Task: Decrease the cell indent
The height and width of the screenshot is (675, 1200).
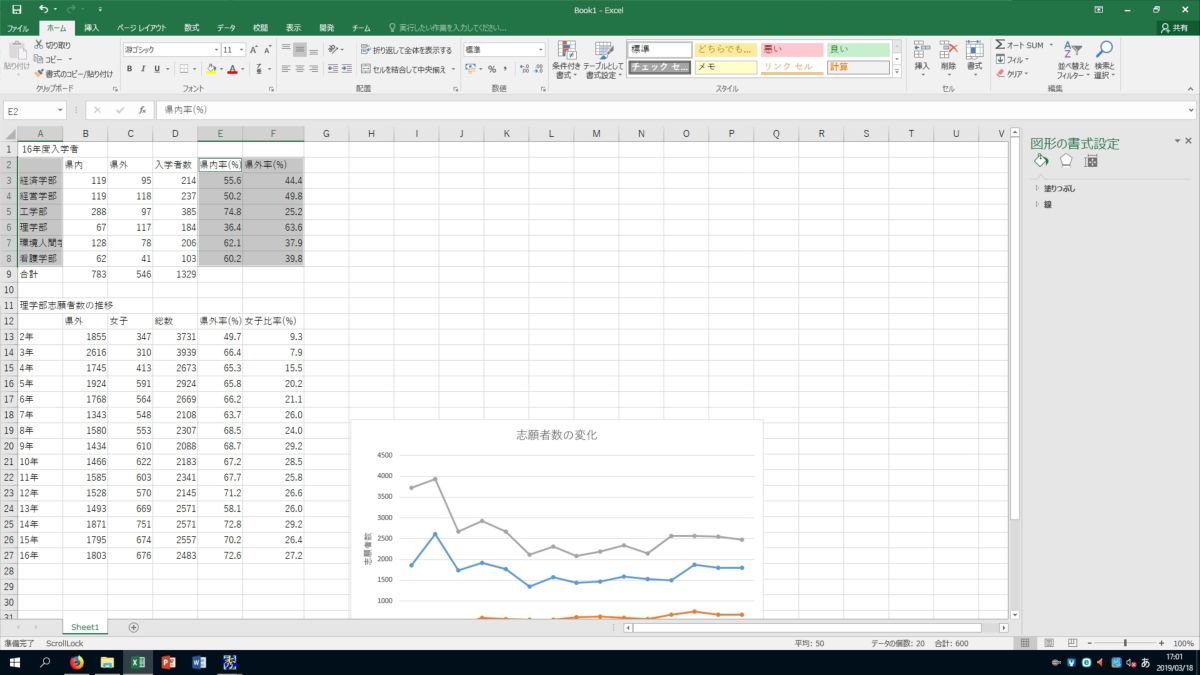Action: (333, 69)
